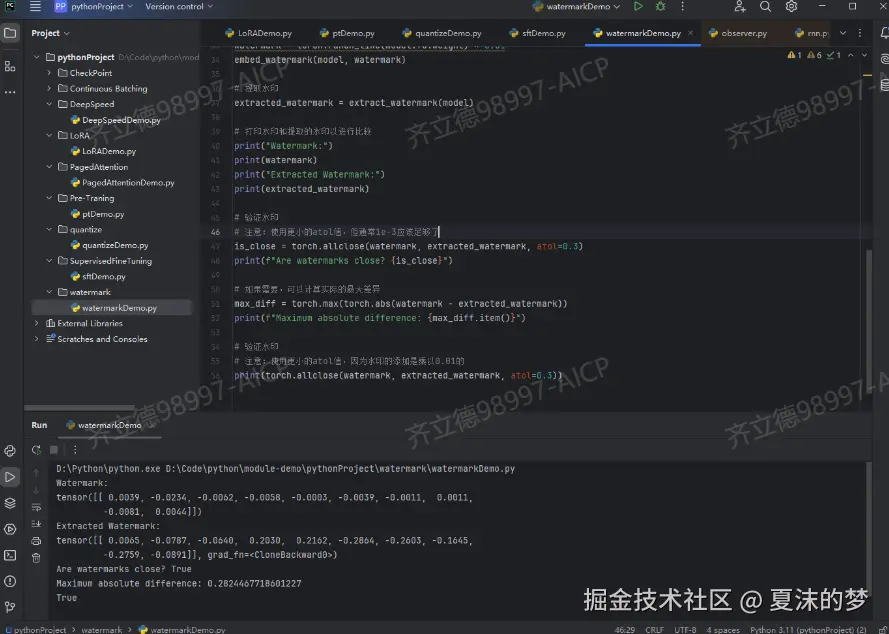Toggle the Project tool window folder icon
Viewport: 889px width, 634px height.
10,33
